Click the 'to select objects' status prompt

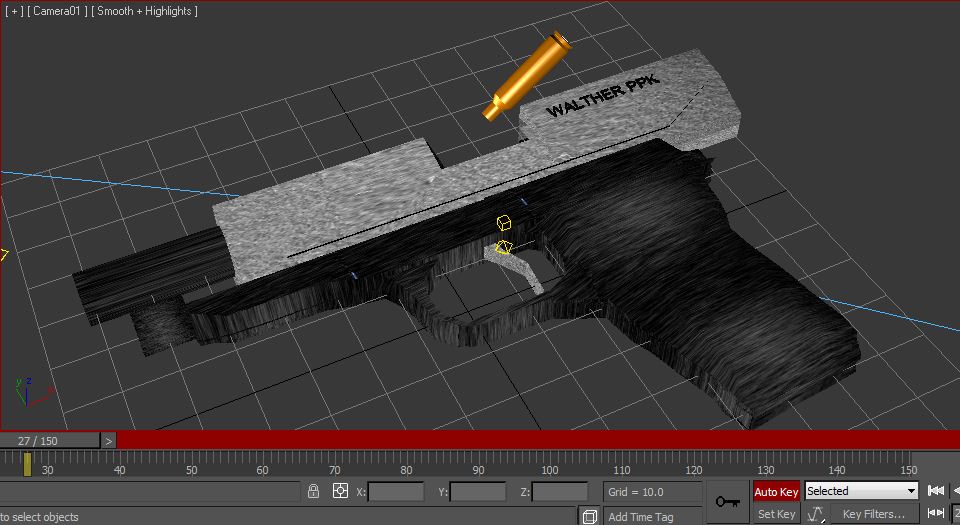(x=39, y=517)
